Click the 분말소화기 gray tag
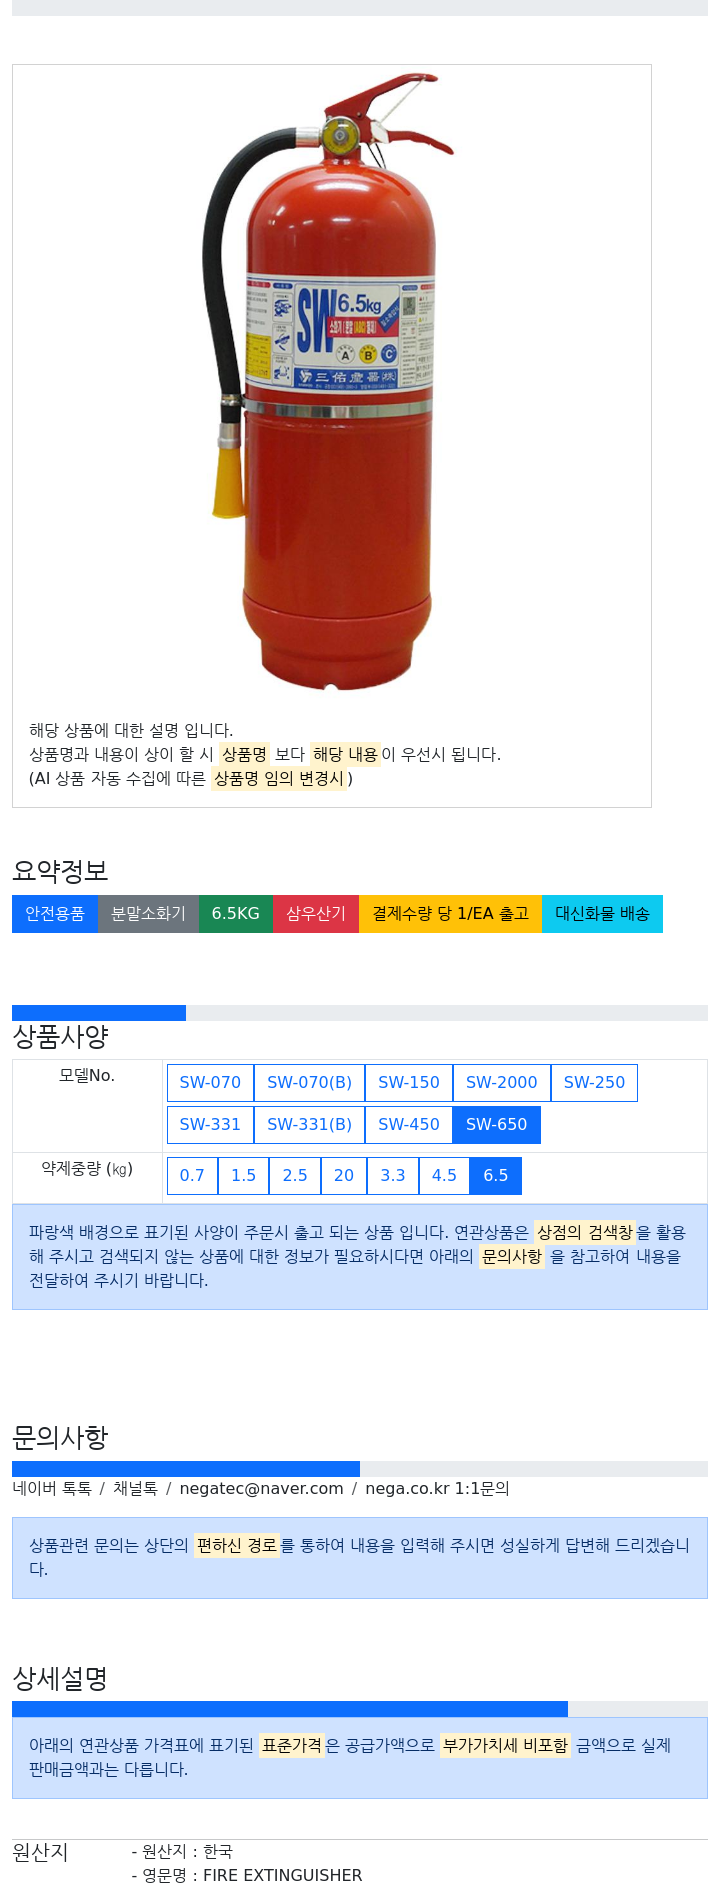This screenshot has width=720, height=1888. 148,914
